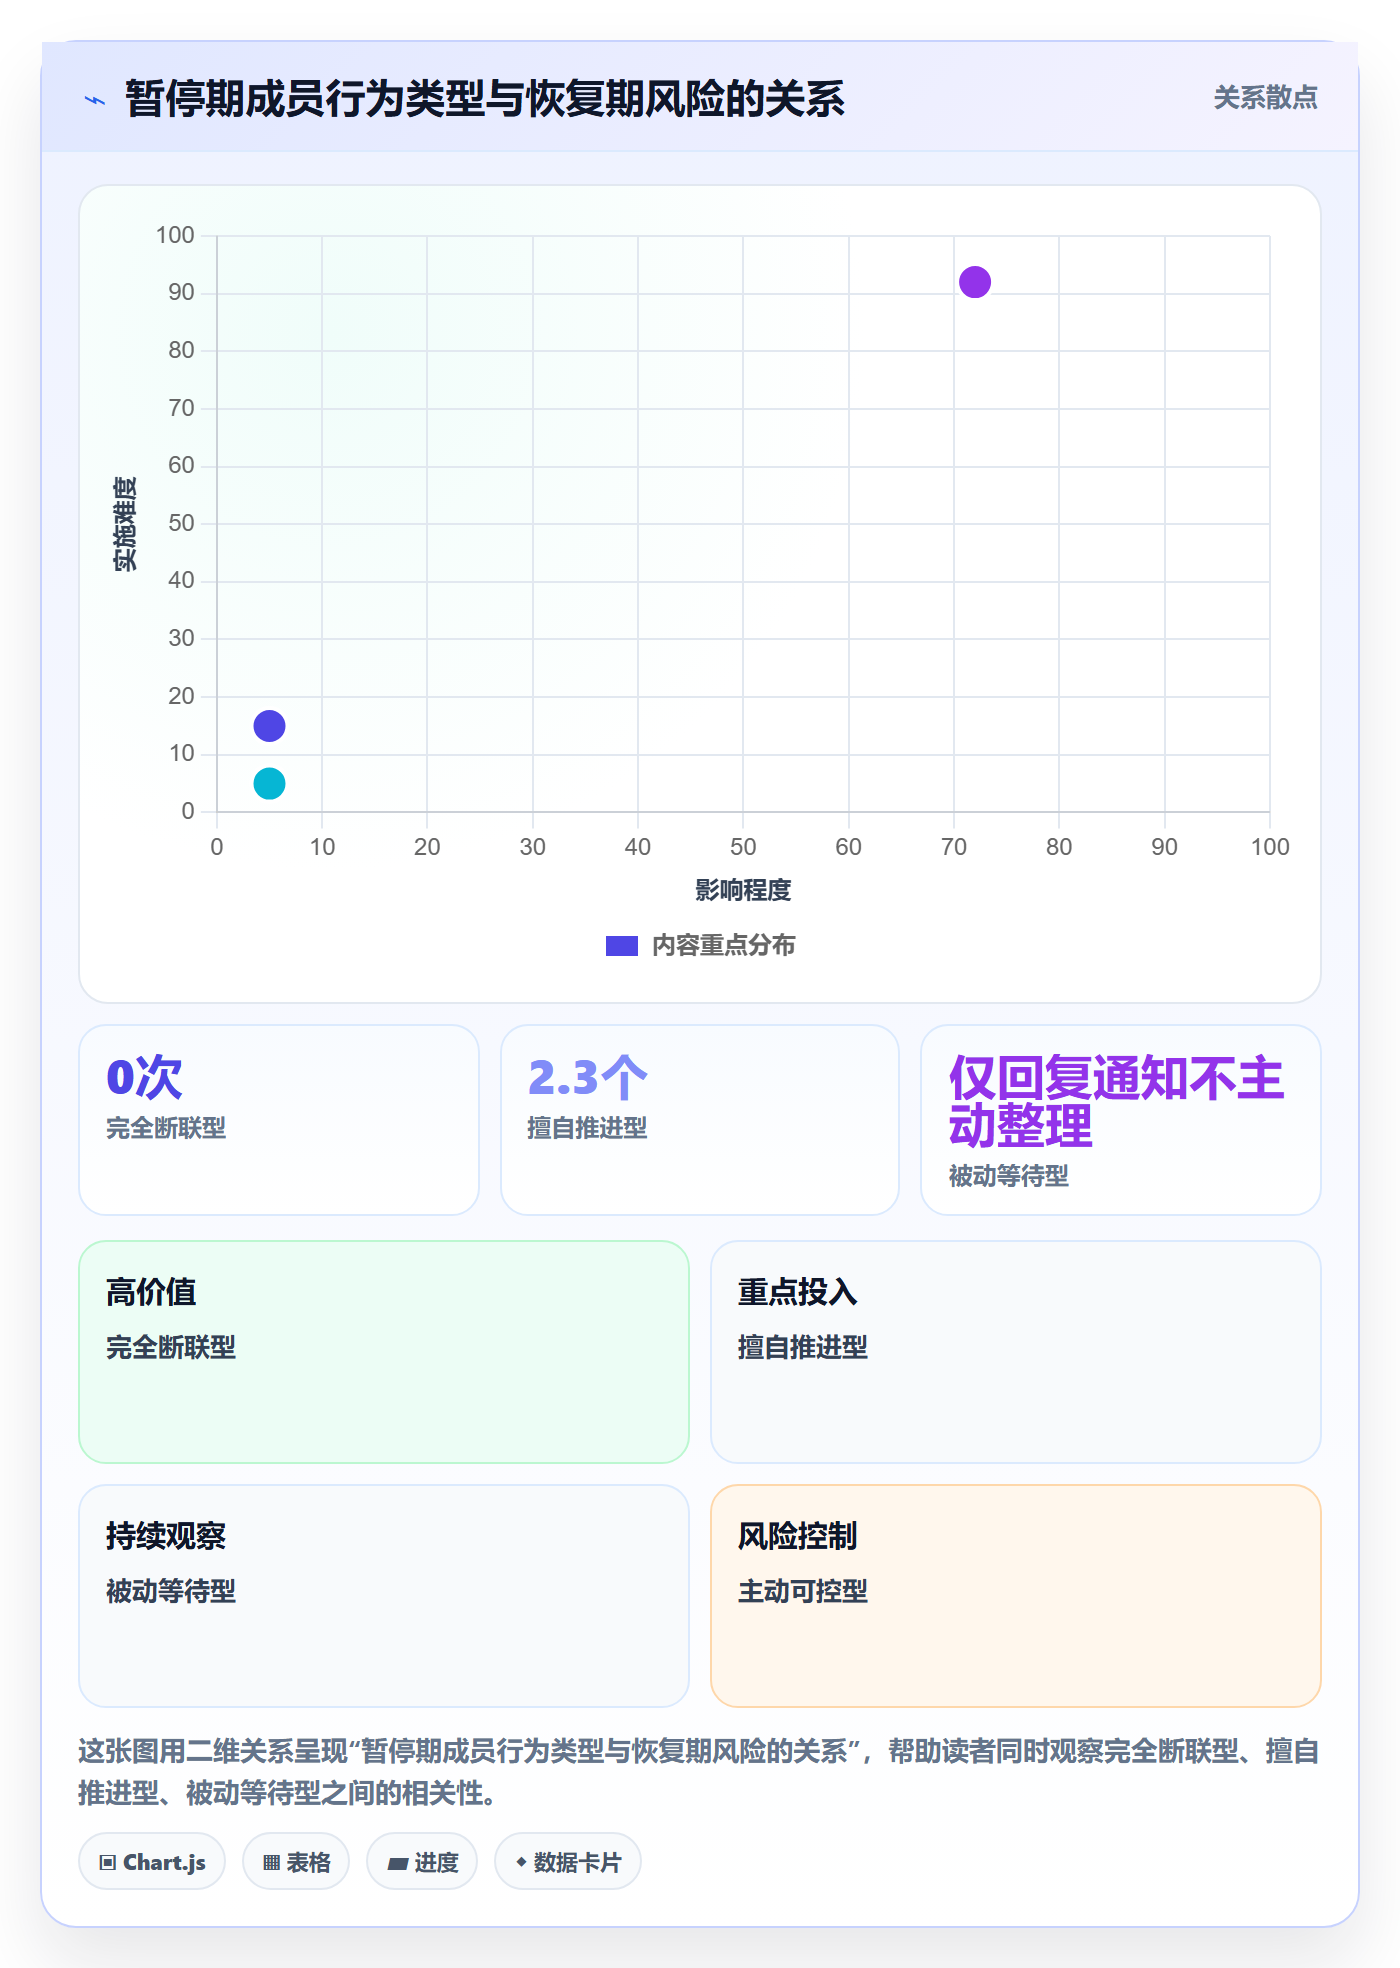Click the 被动等待型 label under the purple headline
This screenshot has height=1968, width=1400.
1008,1176
